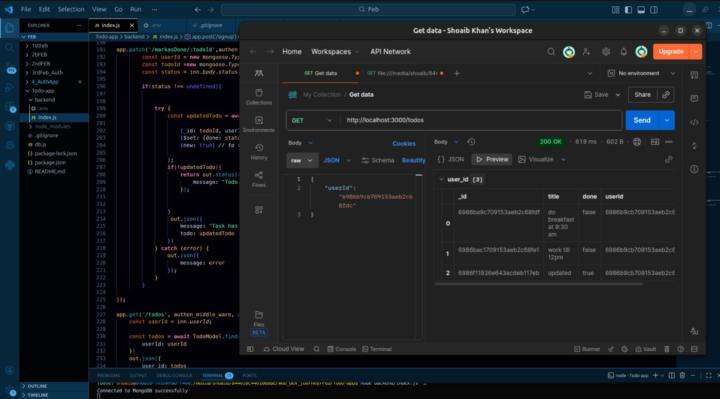Add a new request tab with the plus icon
Image resolution: width=720 pixels, height=399 pixels.
pos(456,73)
